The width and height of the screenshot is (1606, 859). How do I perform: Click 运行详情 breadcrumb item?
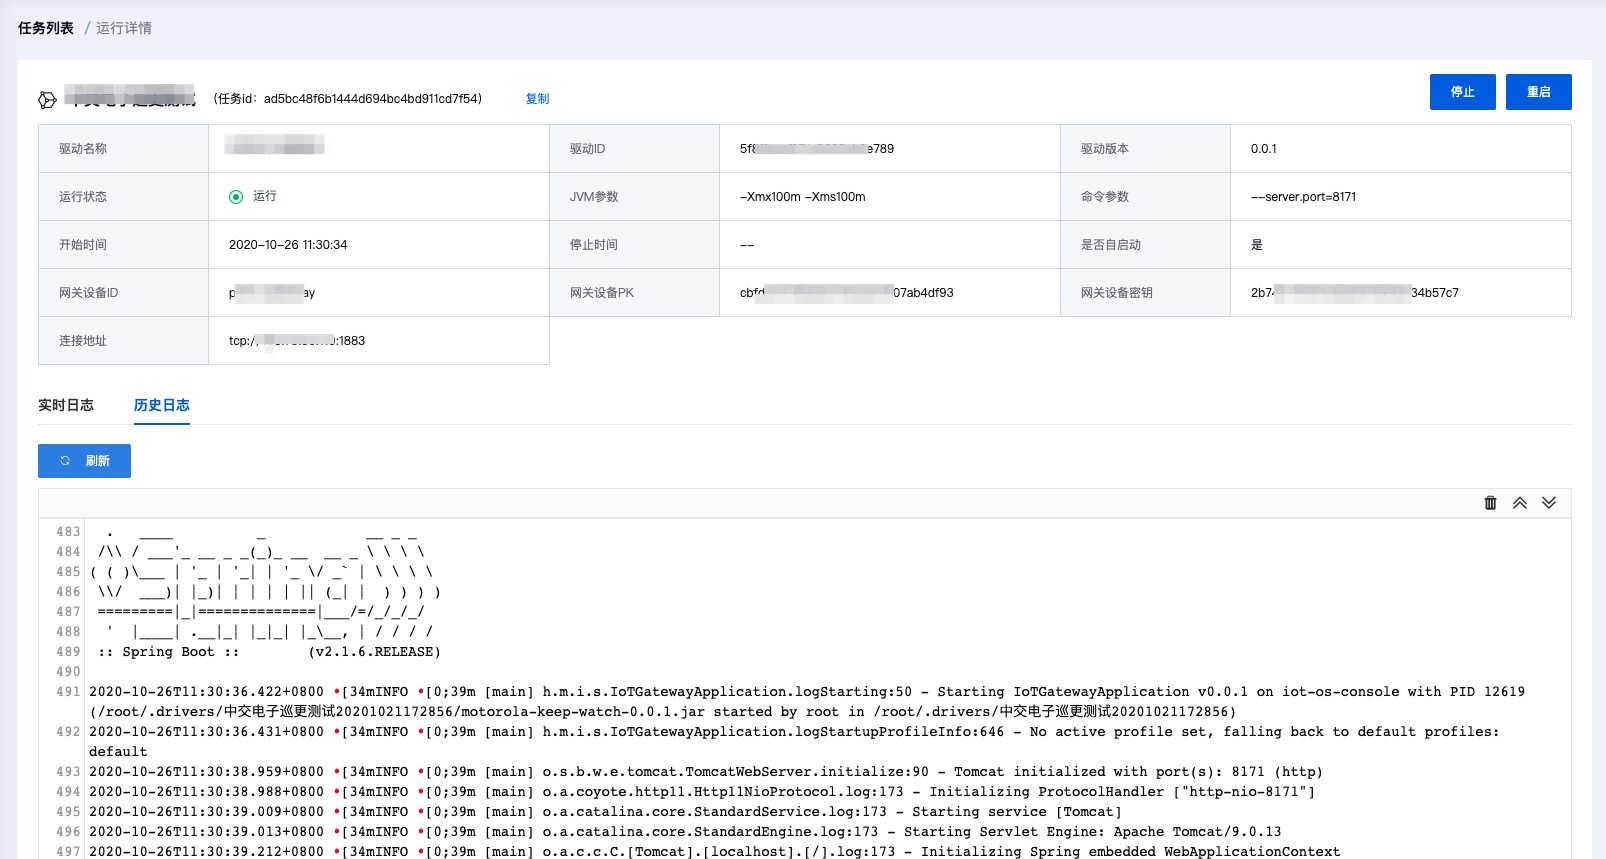(x=124, y=28)
